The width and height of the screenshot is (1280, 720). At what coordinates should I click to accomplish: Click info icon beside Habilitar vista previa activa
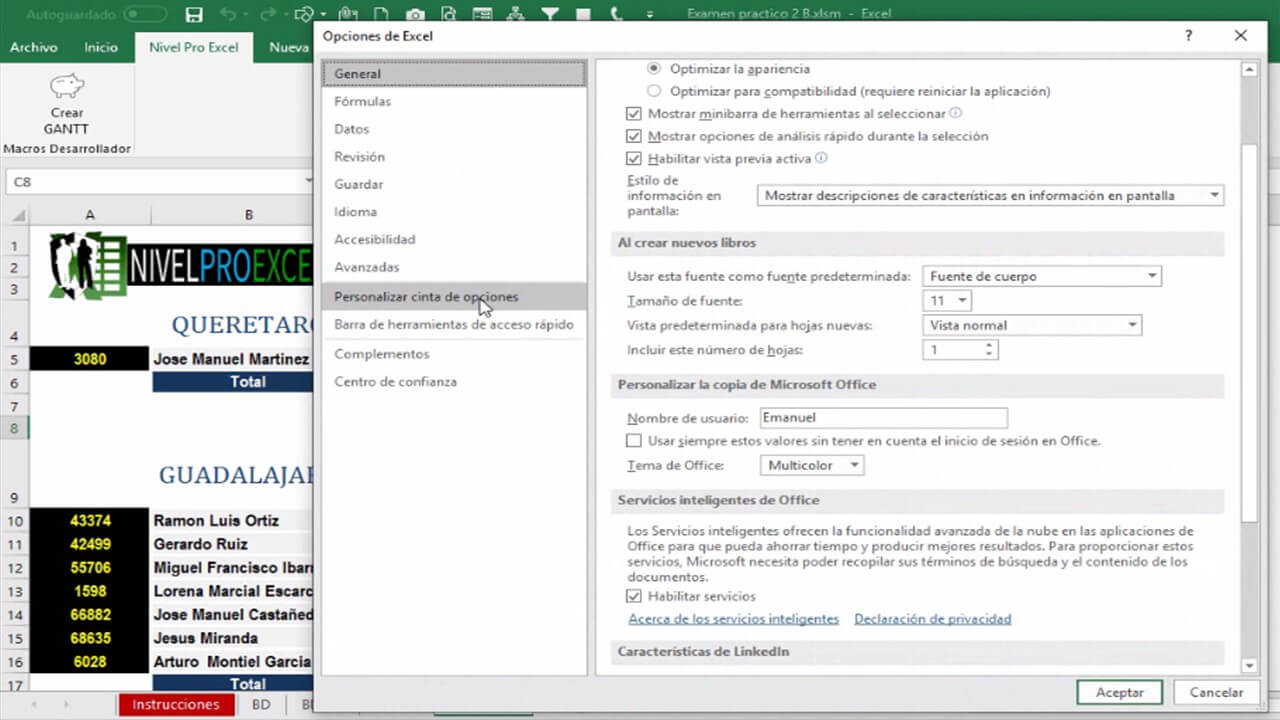[x=821, y=158]
